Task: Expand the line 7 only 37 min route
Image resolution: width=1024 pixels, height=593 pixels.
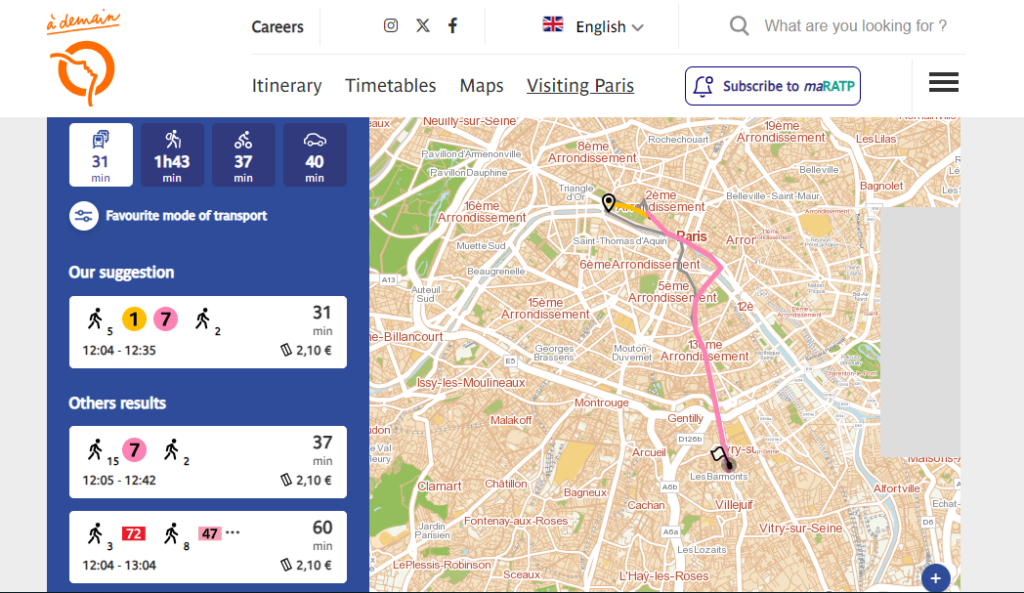Action: (208, 462)
